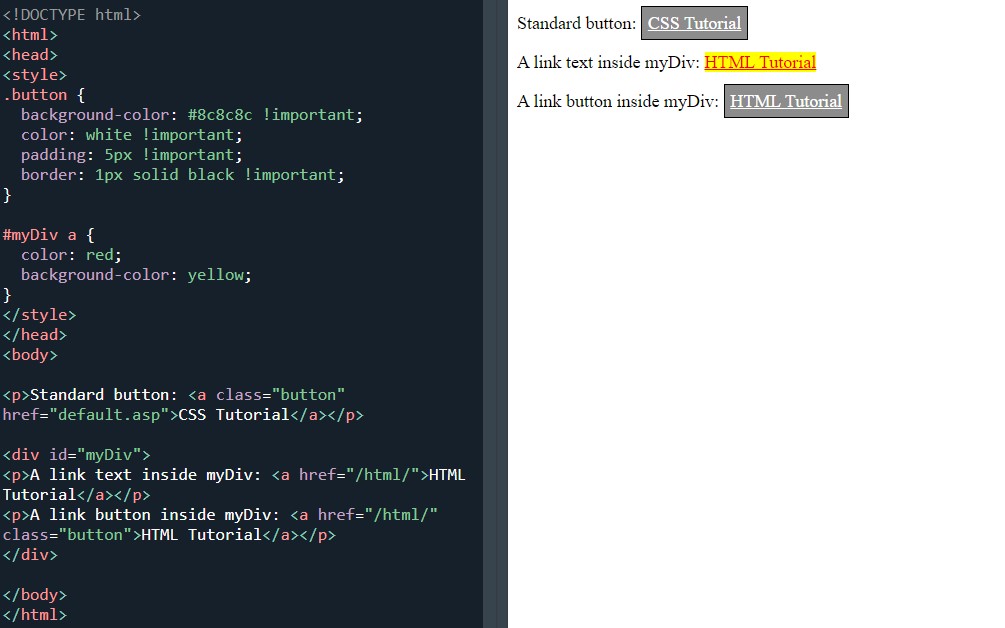Place cursor at the closing </html> tag

click(35, 615)
